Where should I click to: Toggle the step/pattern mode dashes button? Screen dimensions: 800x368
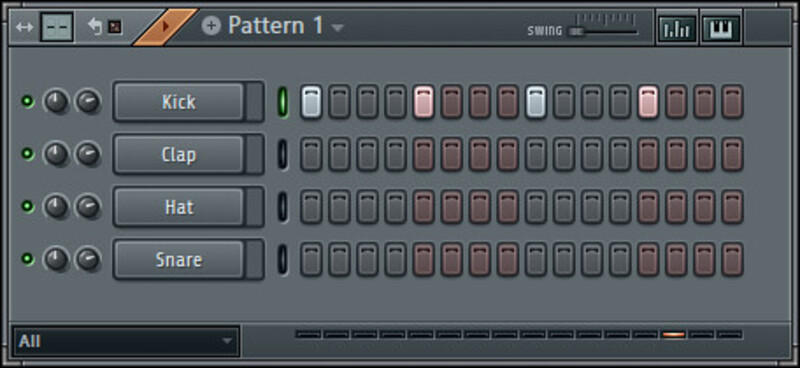(x=57, y=27)
